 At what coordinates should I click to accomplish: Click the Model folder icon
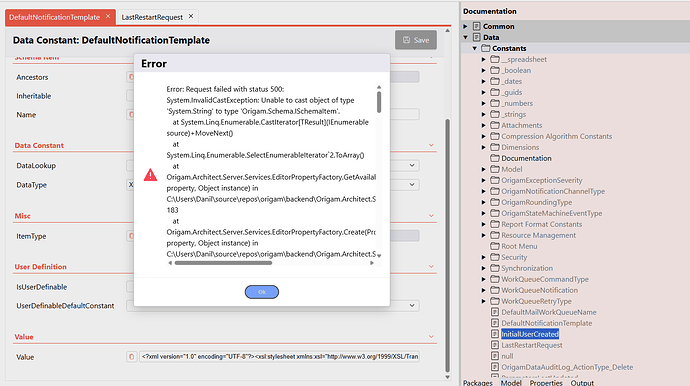(495, 169)
